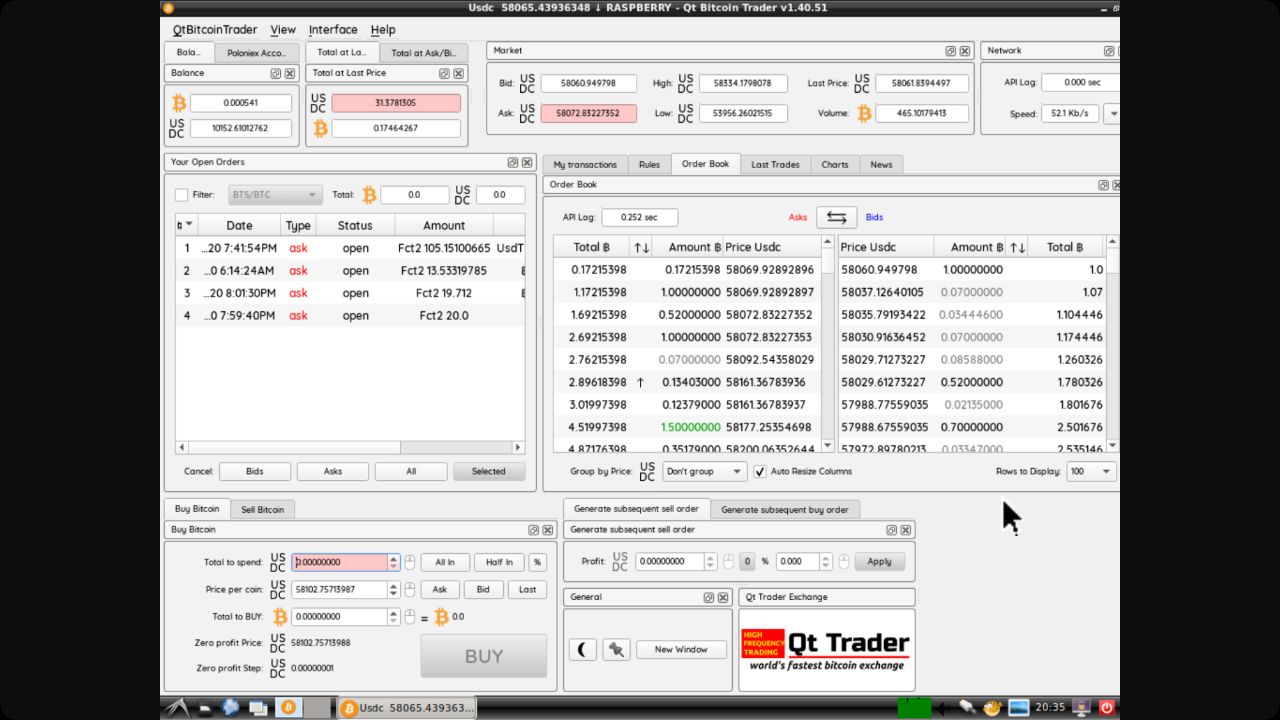Viewport: 1280px width, 720px height.
Task: Click the pin window icon in General
Action: point(616,650)
